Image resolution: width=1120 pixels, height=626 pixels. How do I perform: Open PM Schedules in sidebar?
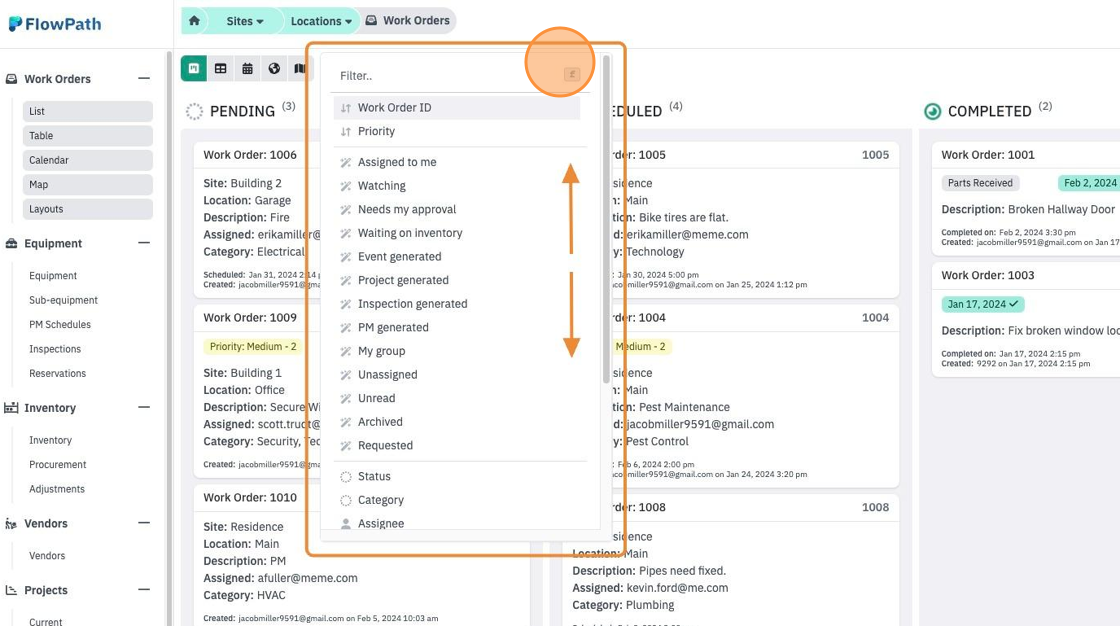[x=60, y=324]
